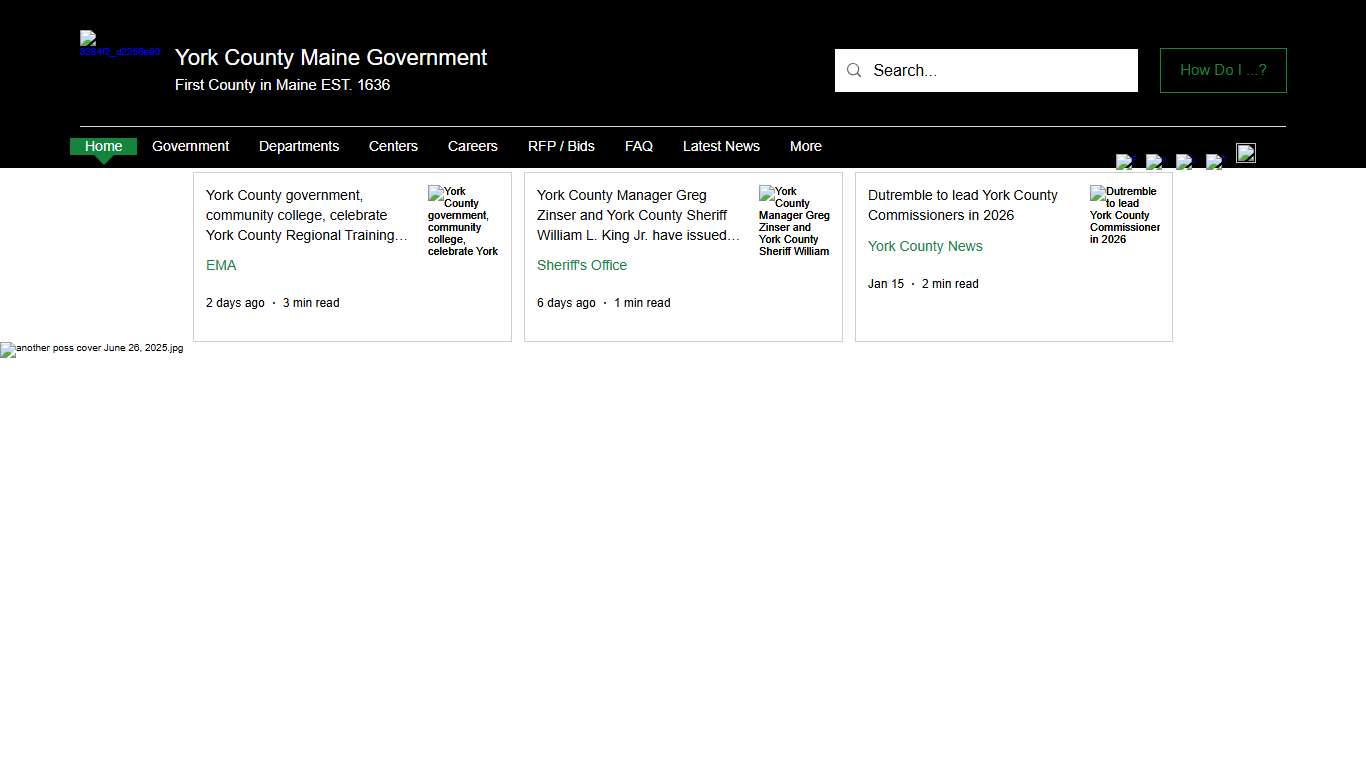
Task: Read the Dutremble to lead Commissioners article
Action: pyautogui.click(x=962, y=205)
